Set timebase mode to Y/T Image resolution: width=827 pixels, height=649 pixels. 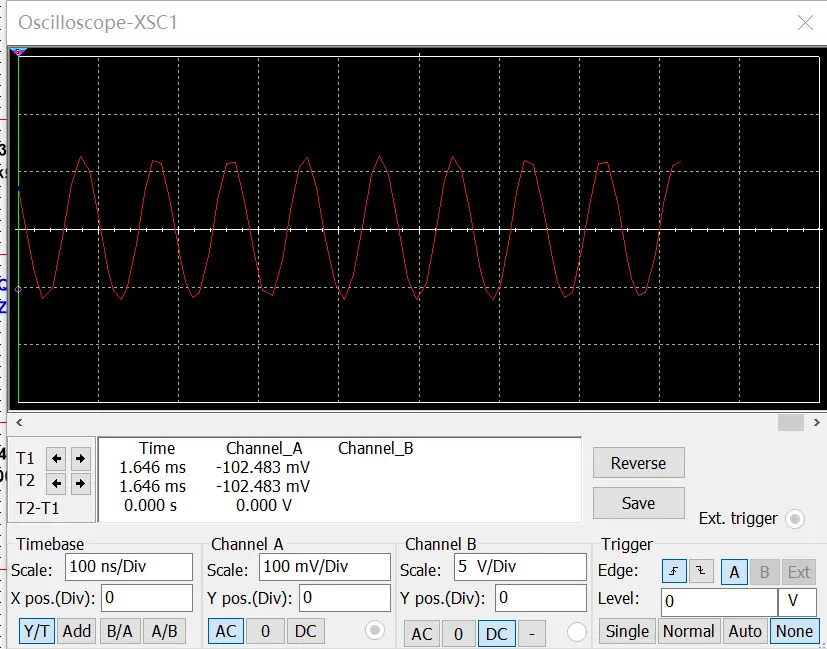click(x=36, y=631)
